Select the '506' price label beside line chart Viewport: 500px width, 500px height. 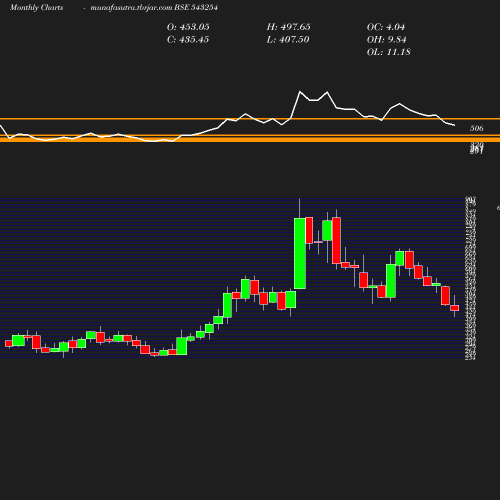(477, 128)
